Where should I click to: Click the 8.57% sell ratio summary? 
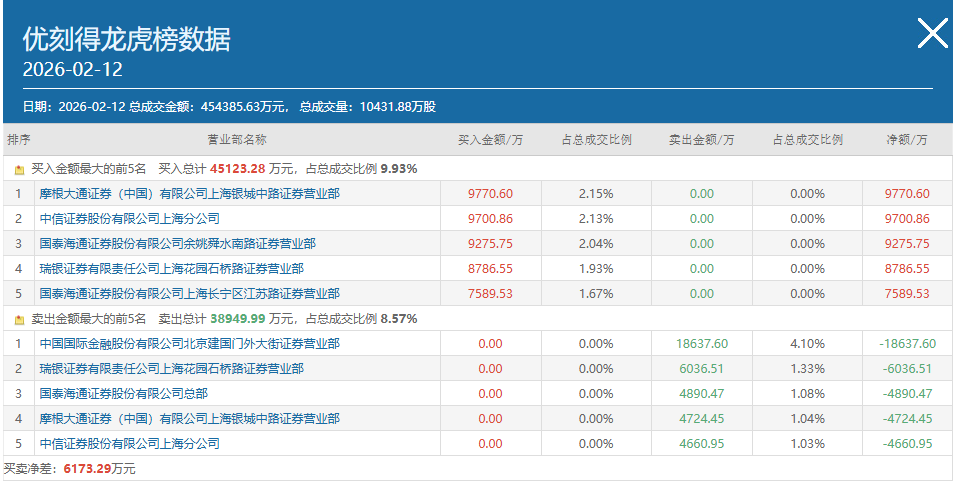coord(399,318)
